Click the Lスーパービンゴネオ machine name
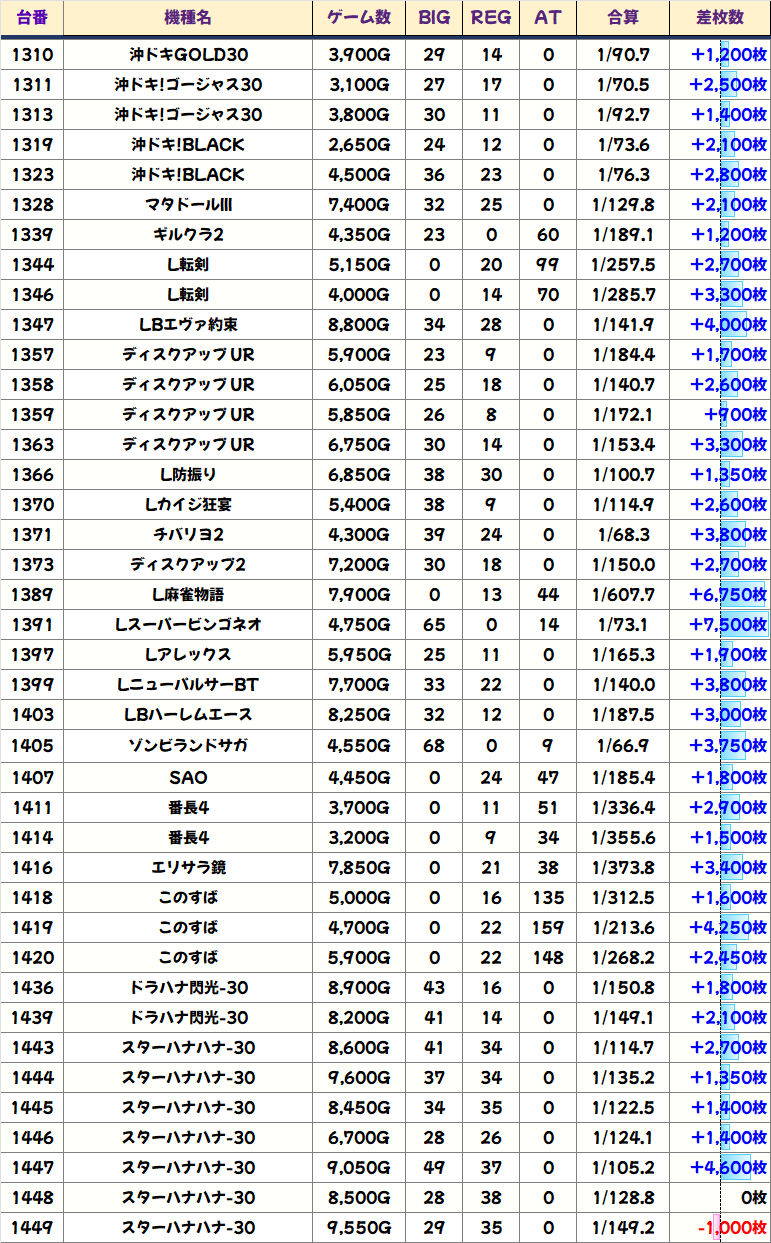Image resolution: width=771 pixels, height=1243 pixels. click(188, 625)
